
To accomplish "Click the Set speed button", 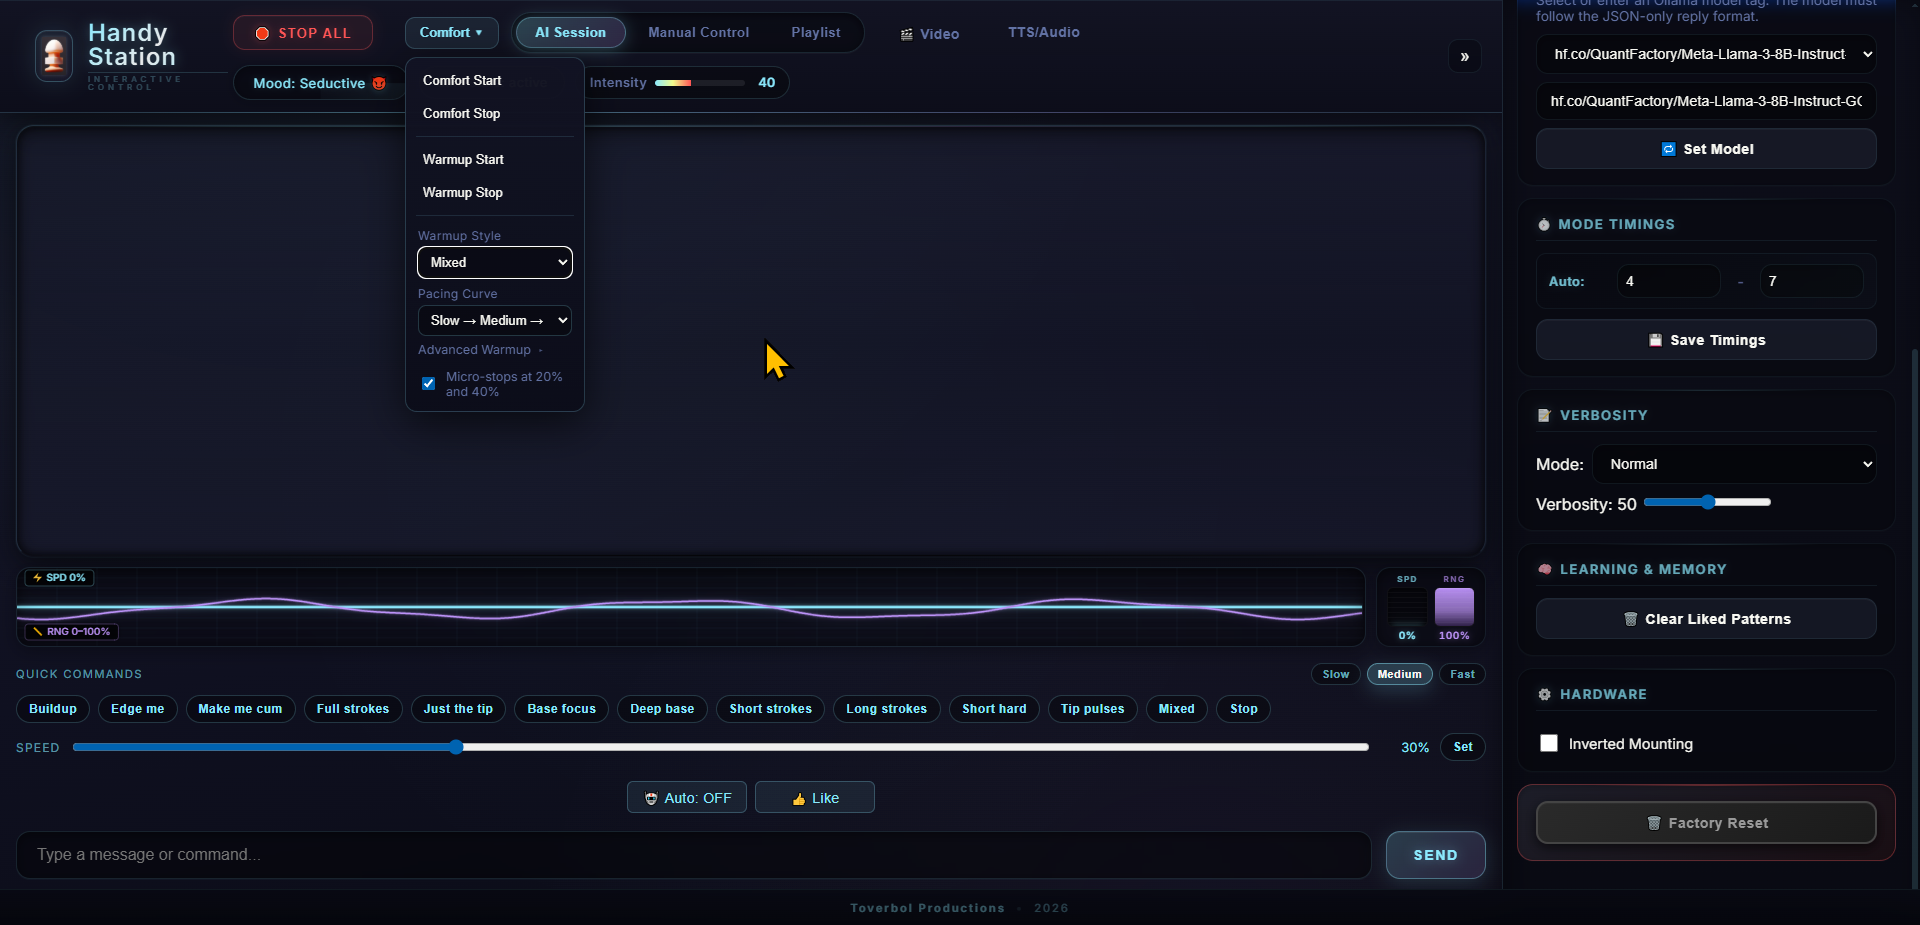I will [x=1462, y=747].
